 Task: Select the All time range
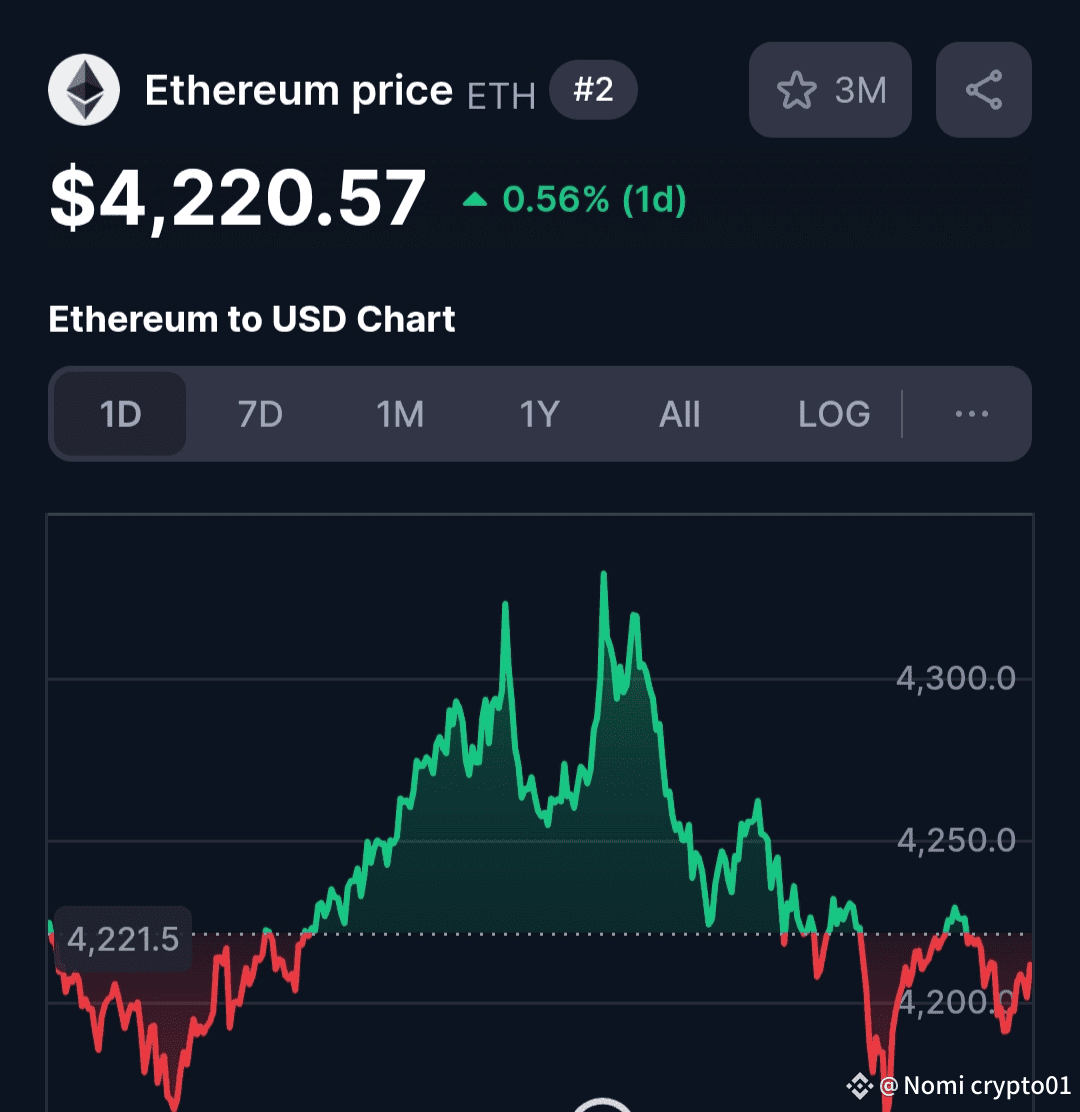680,414
